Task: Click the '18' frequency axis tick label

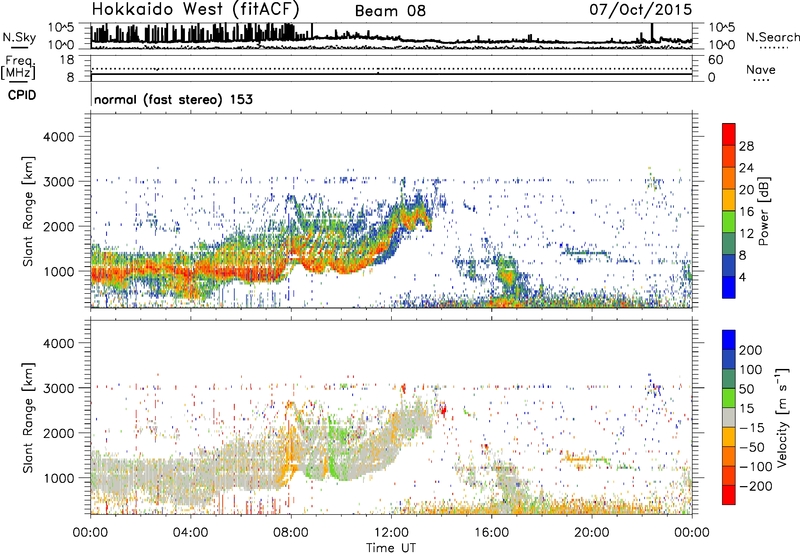Action: coord(67,60)
